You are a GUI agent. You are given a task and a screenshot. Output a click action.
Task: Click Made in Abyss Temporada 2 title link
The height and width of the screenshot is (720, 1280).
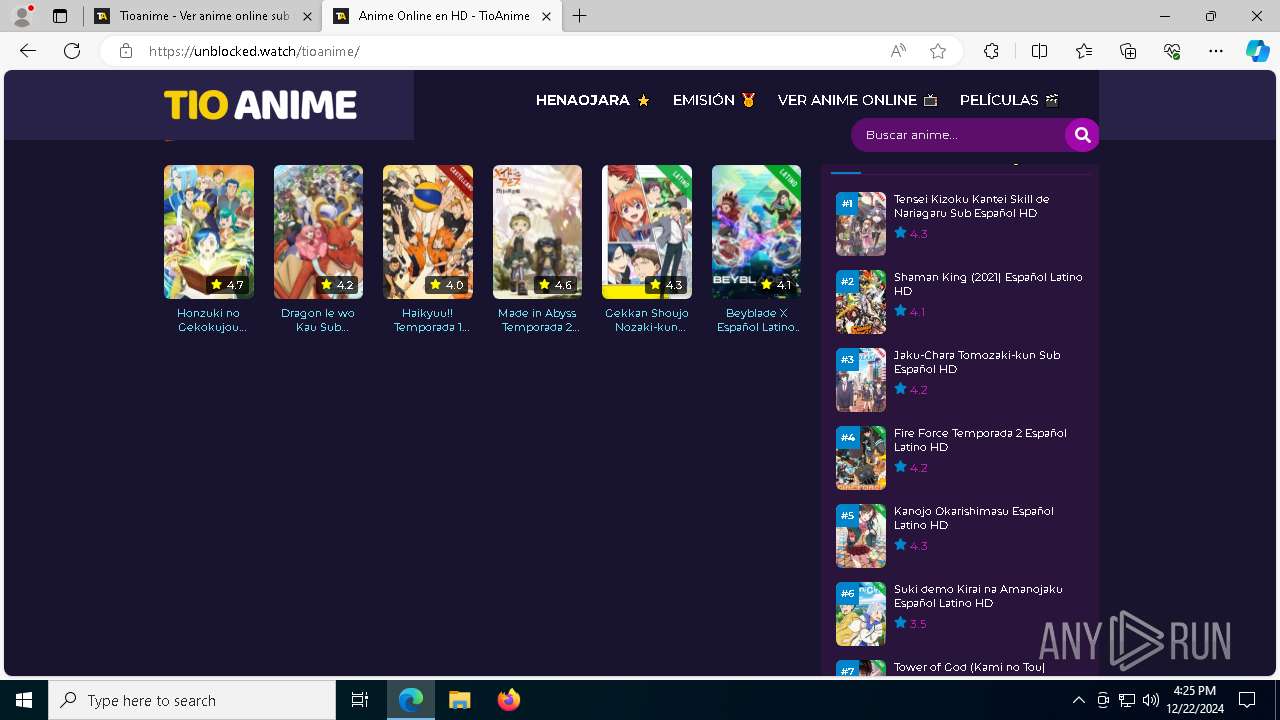(x=537, y=320)
